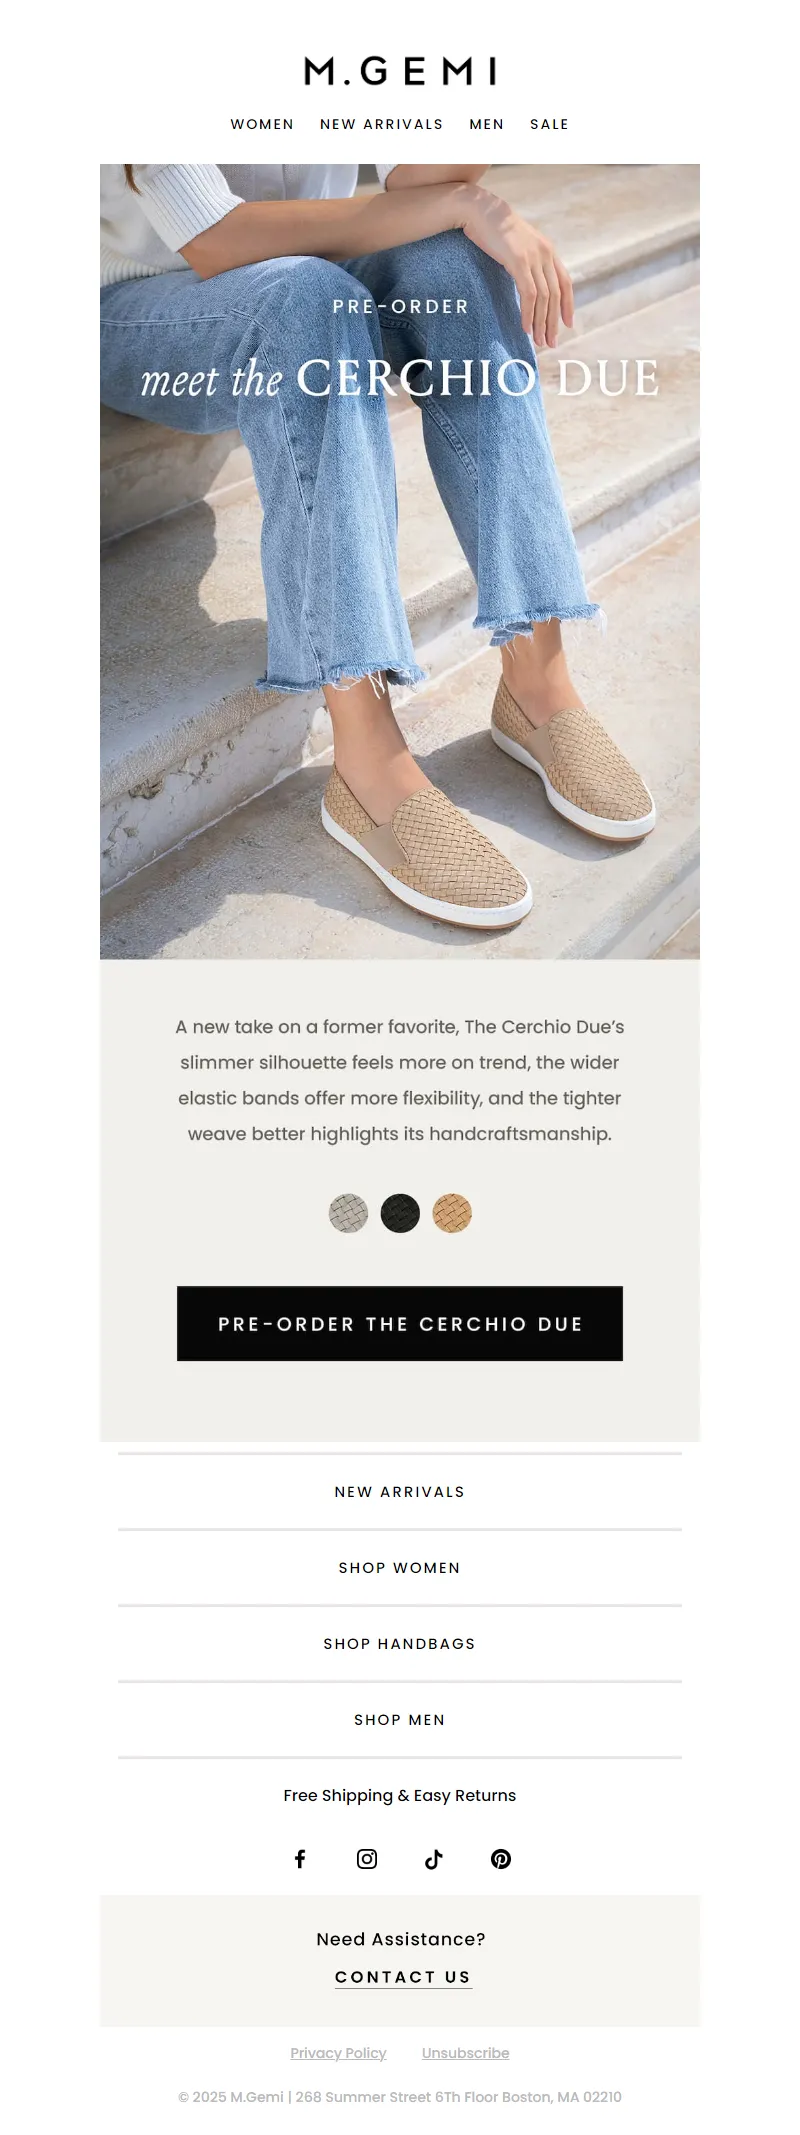Follow the Shop Handbags link

[400, 1644]
